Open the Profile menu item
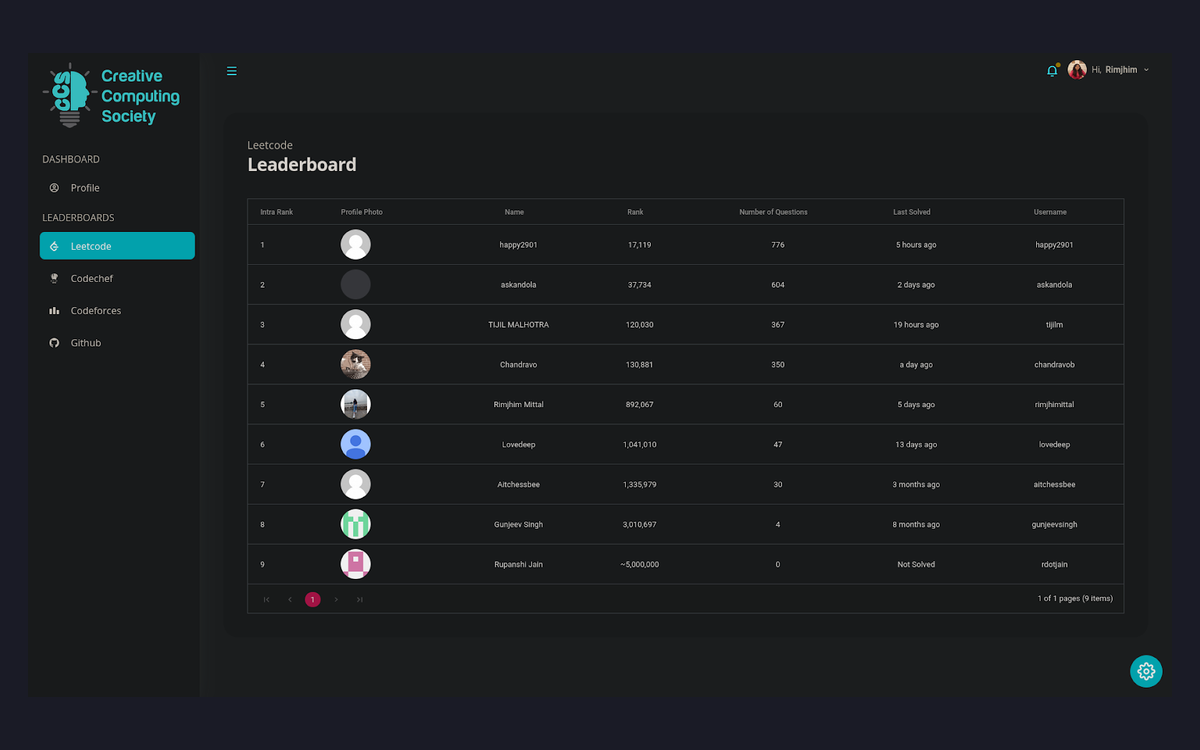1200x750 pixels. point(117,188)
